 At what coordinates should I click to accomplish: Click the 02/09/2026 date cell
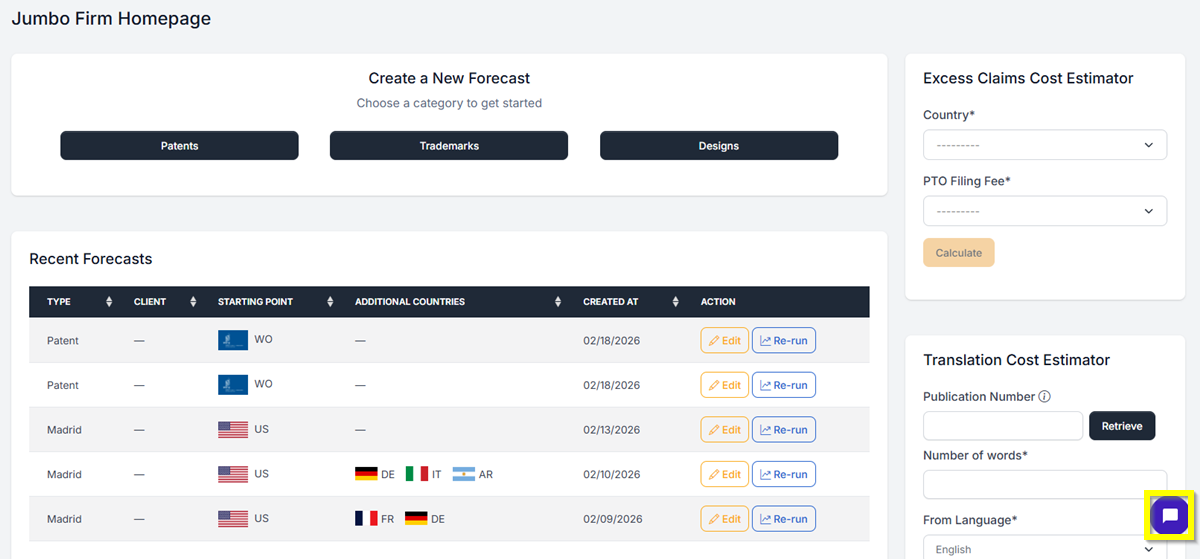612,519
